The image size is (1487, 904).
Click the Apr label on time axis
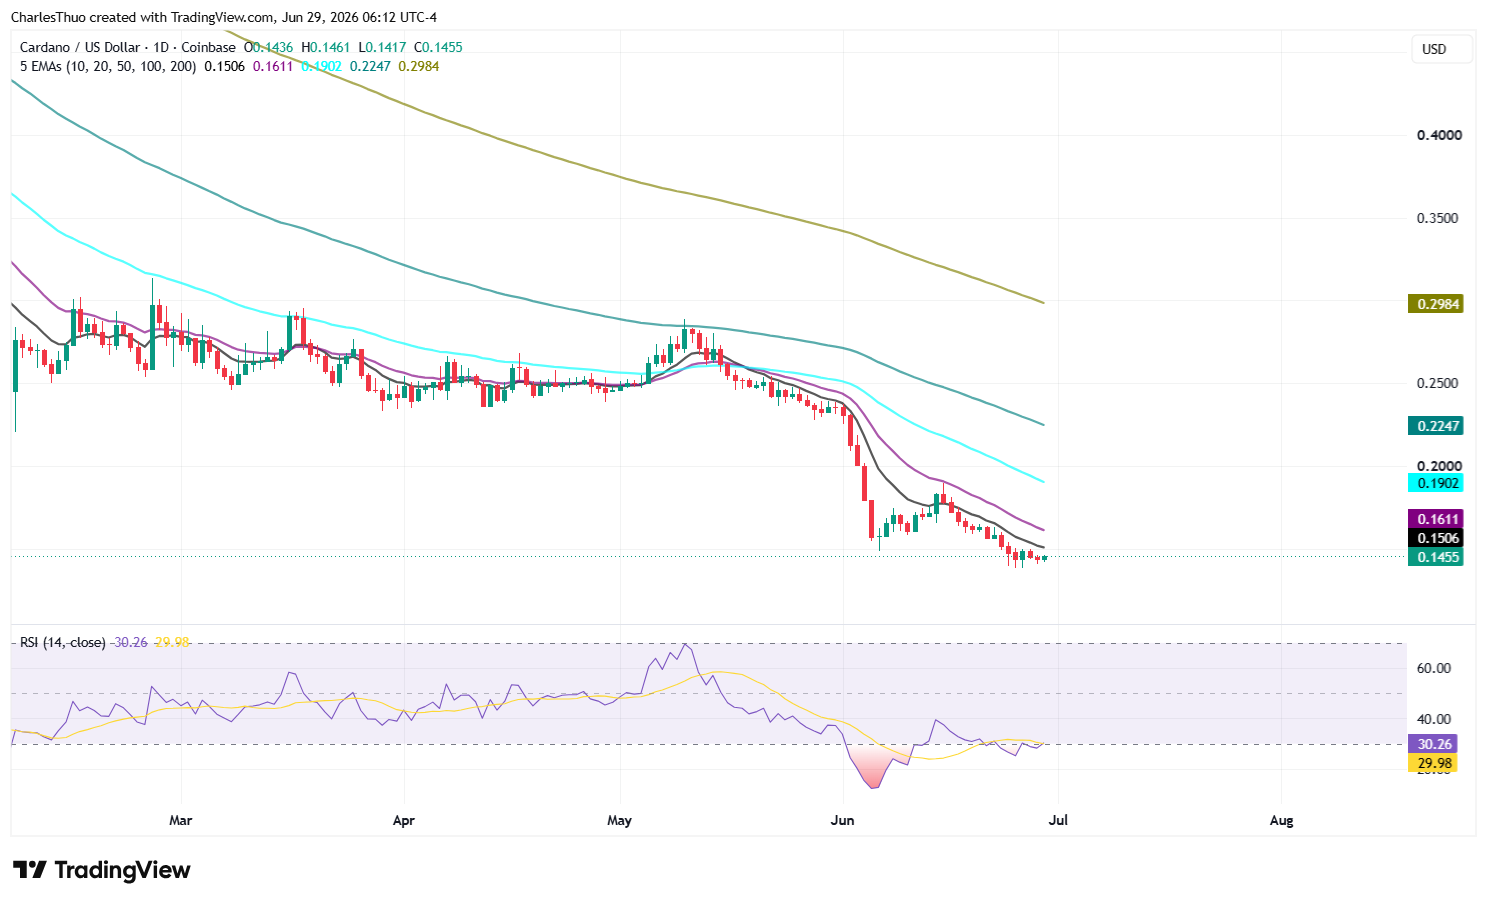[404, 821]
